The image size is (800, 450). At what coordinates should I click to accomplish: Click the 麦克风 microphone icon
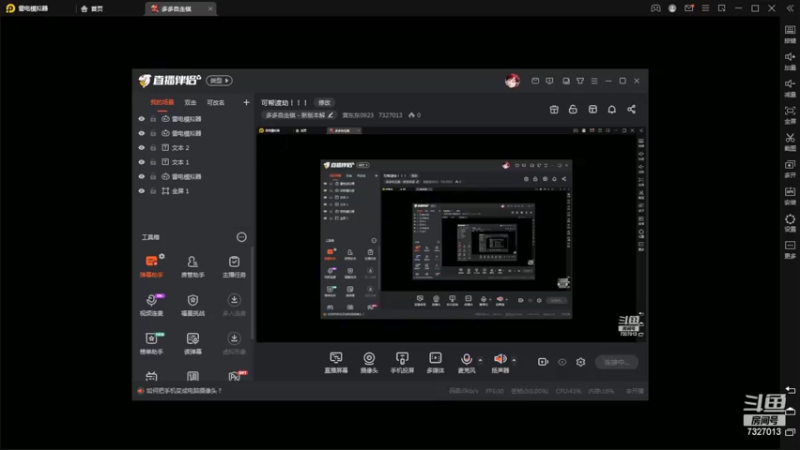pyautogui.click(x=466, y=359)
